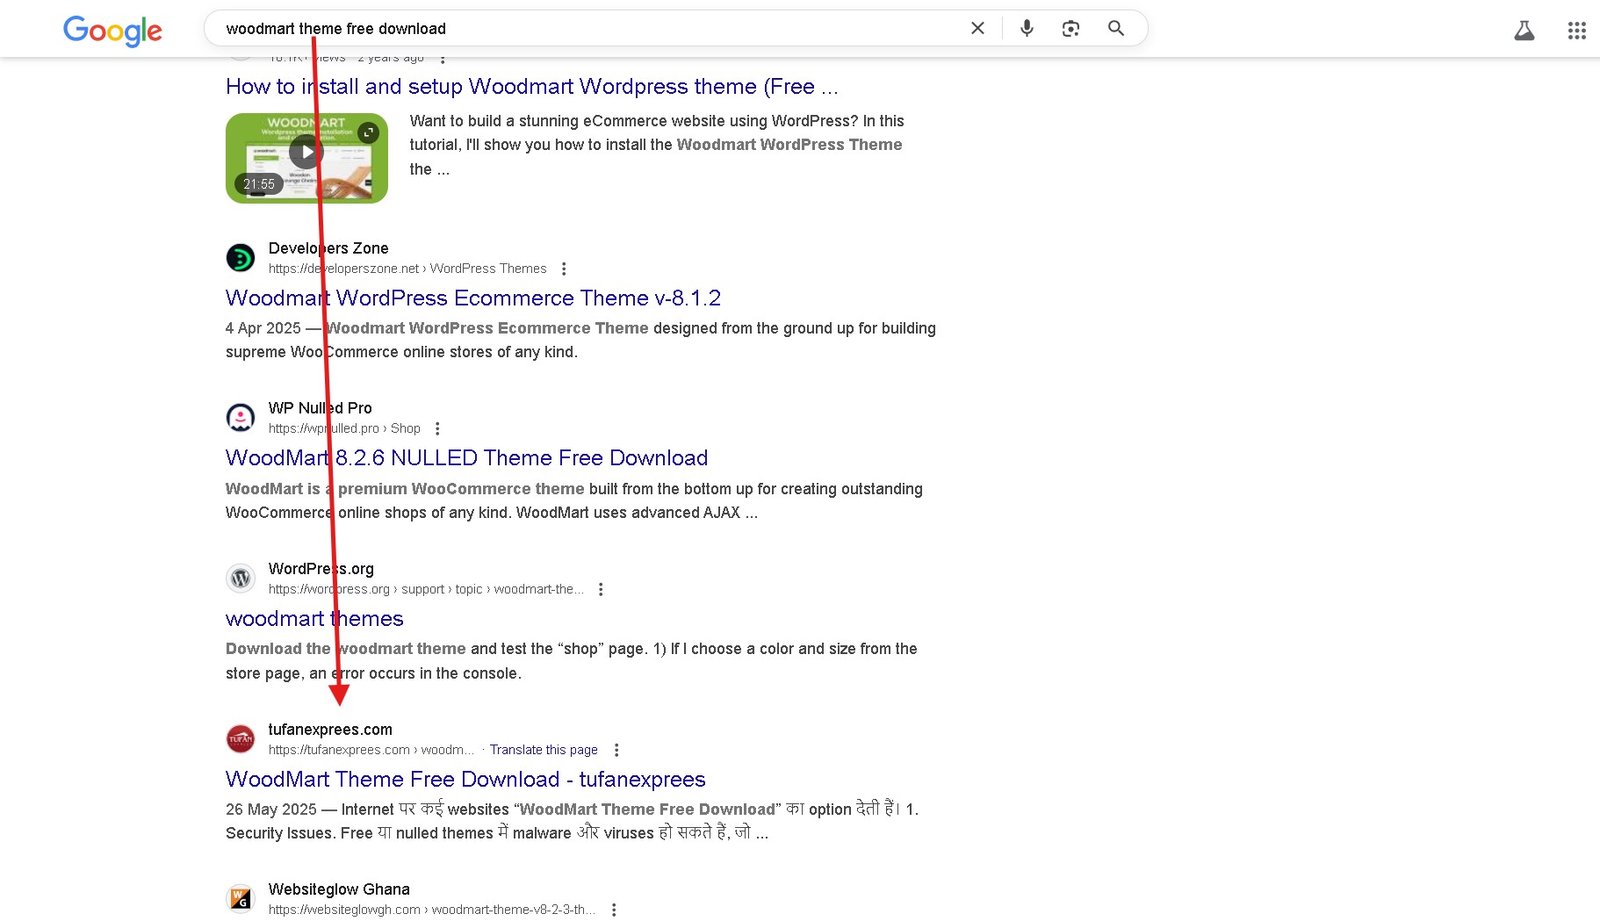Open 'Woodmart WordPress Ecommerce Theme v-8.1.2' link

(473, 298)
